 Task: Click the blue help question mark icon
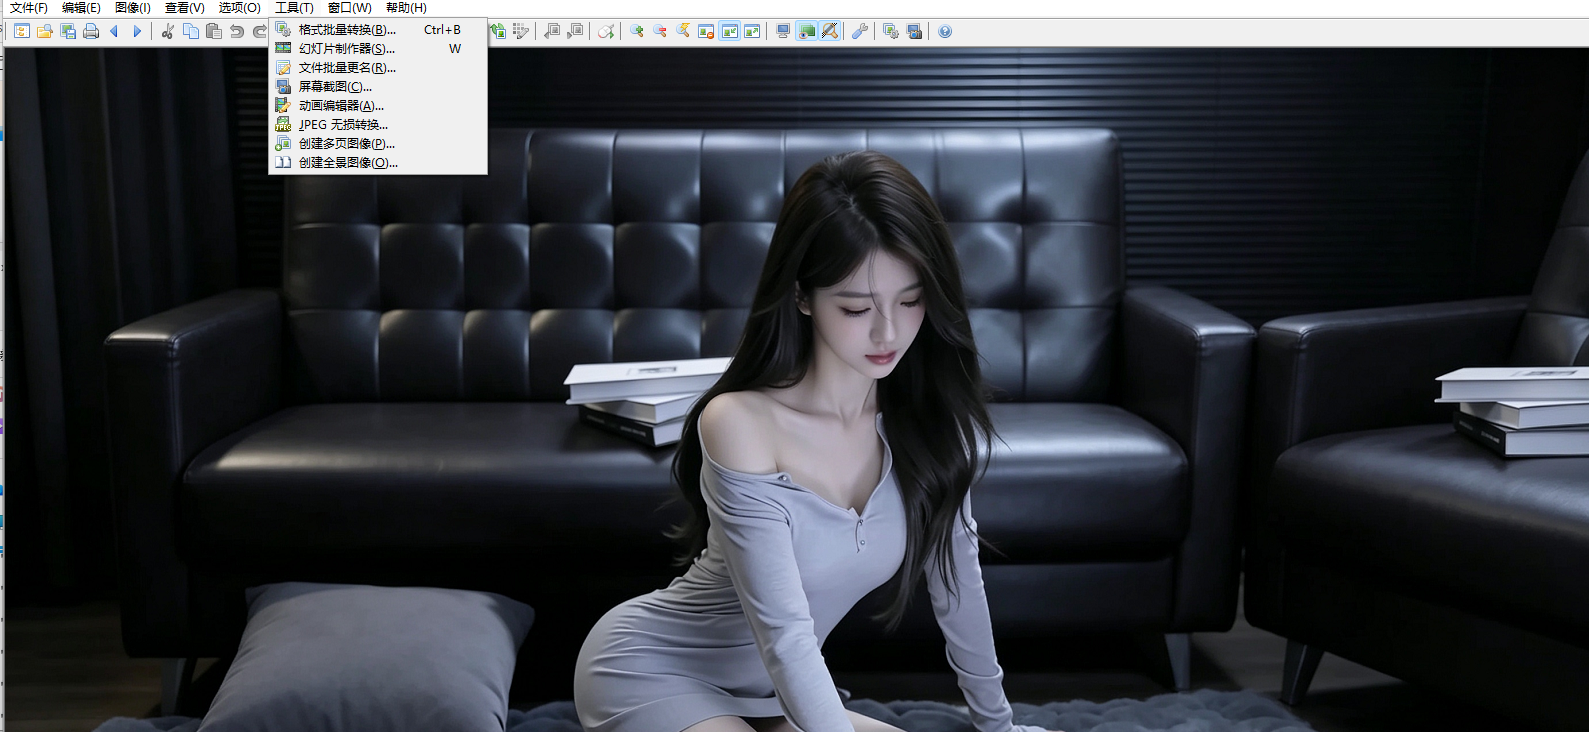click(x=945, y=31)
